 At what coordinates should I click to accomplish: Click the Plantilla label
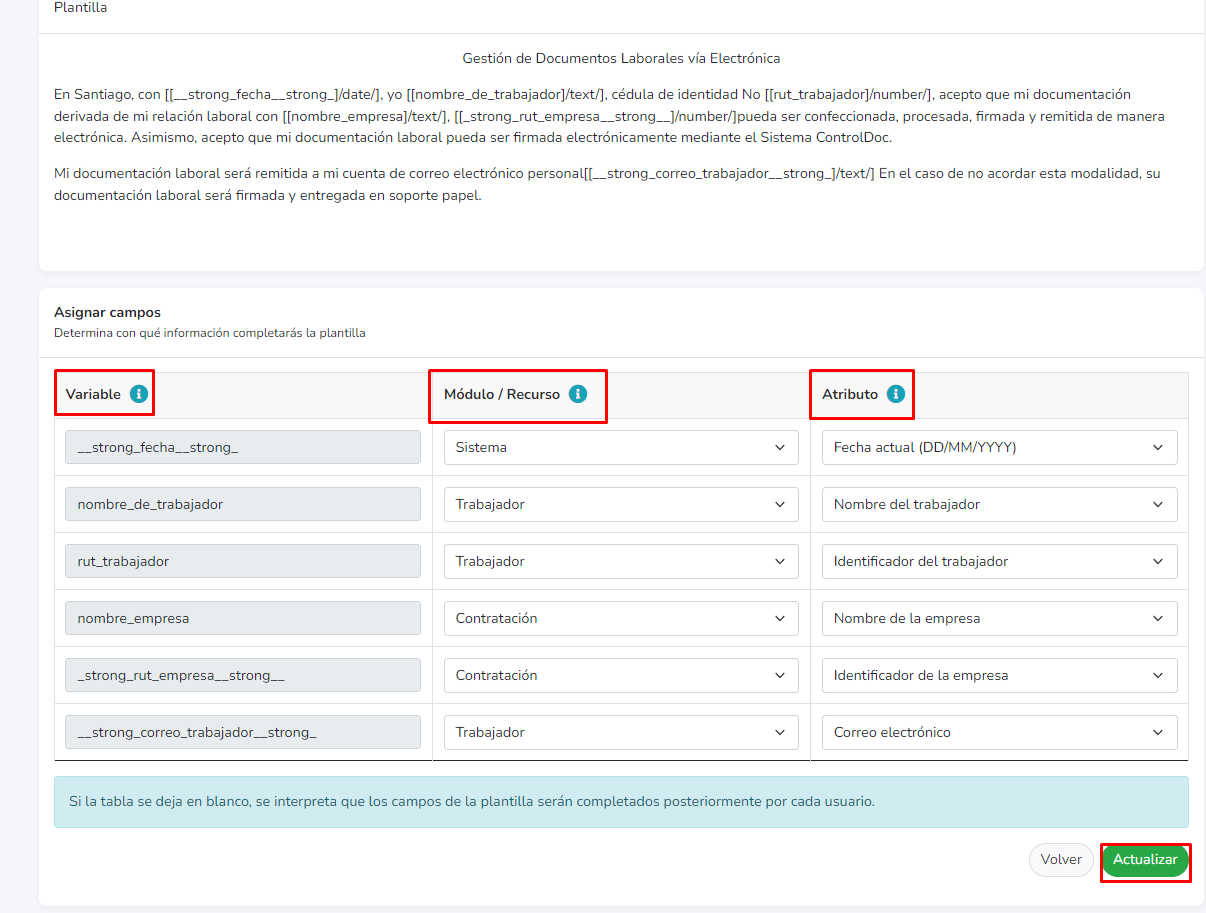coord(81,8)
